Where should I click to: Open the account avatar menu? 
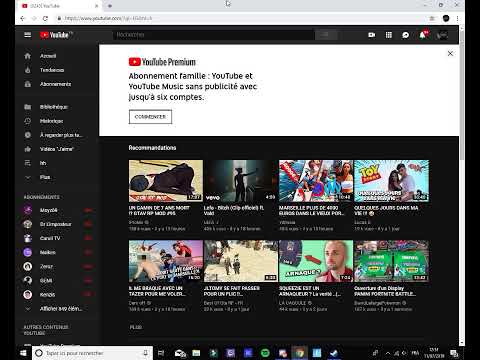coord(442,35)
